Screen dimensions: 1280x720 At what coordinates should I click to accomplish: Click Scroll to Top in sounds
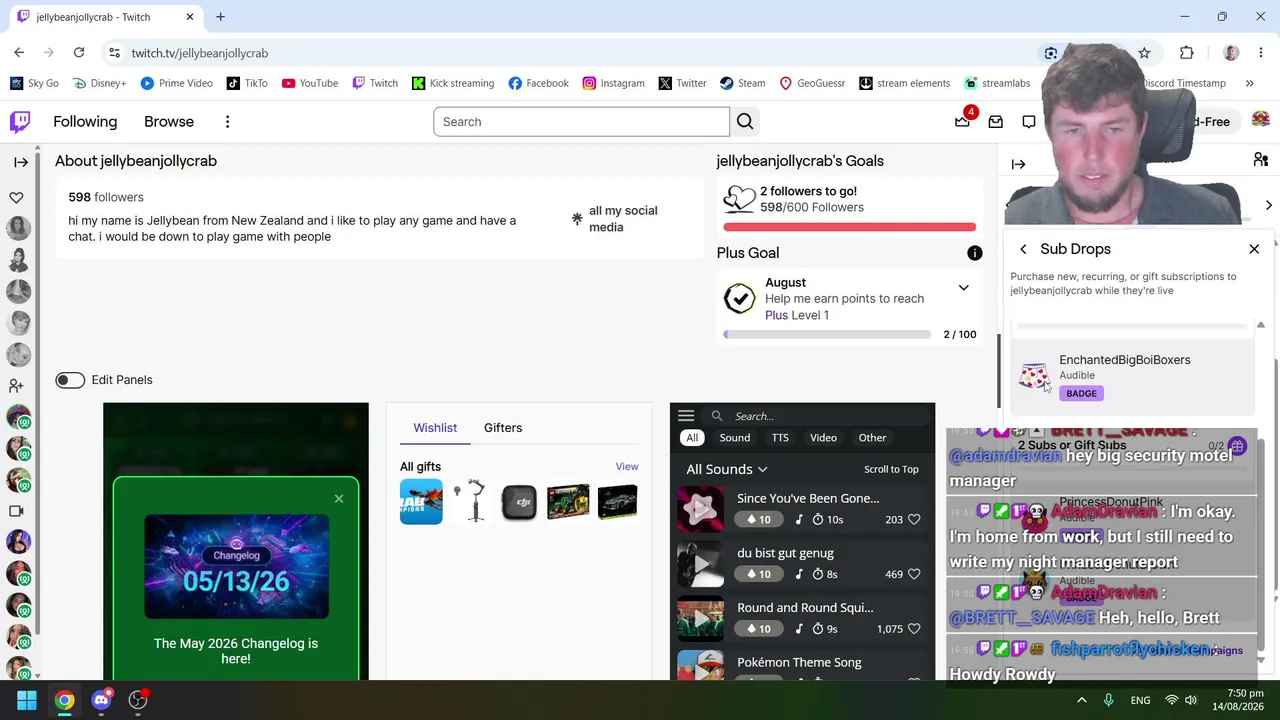891,469
